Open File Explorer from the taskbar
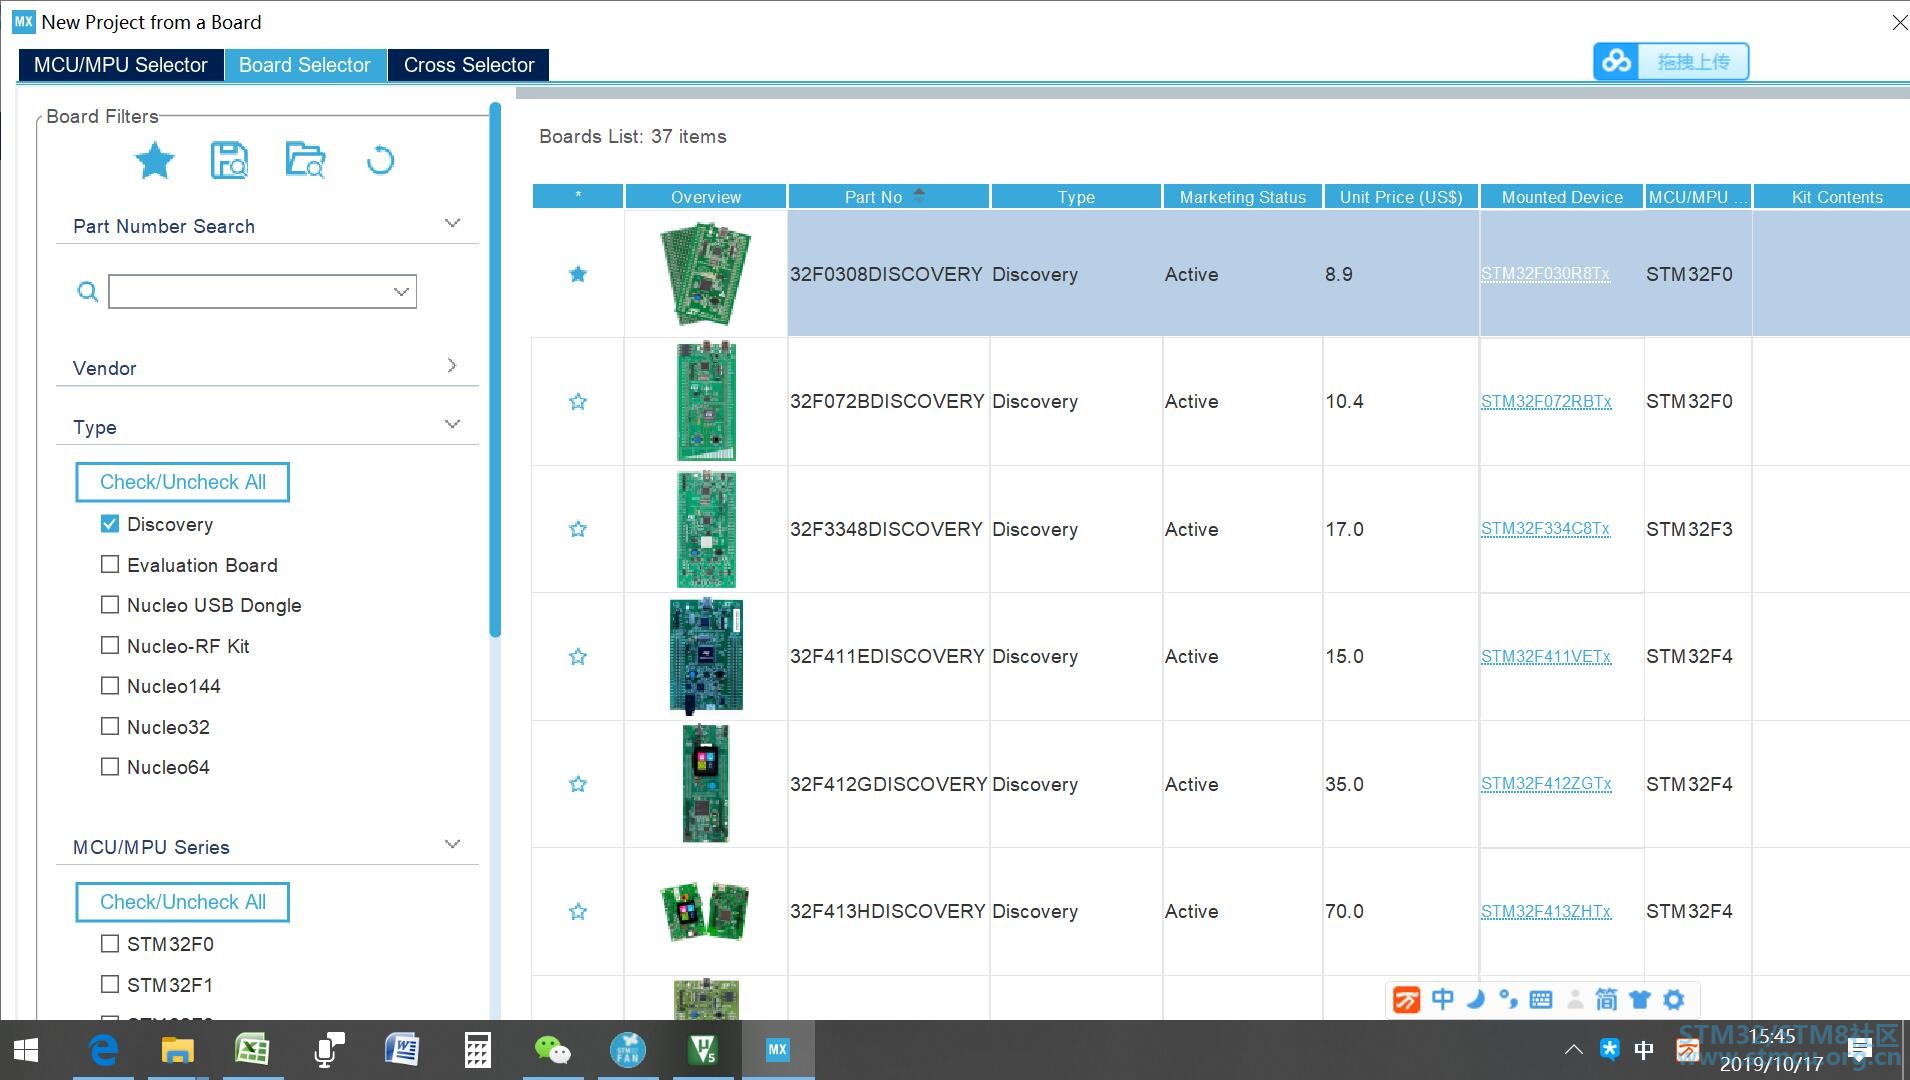Viewport: 1910px width, 1080px height. 178,1050
